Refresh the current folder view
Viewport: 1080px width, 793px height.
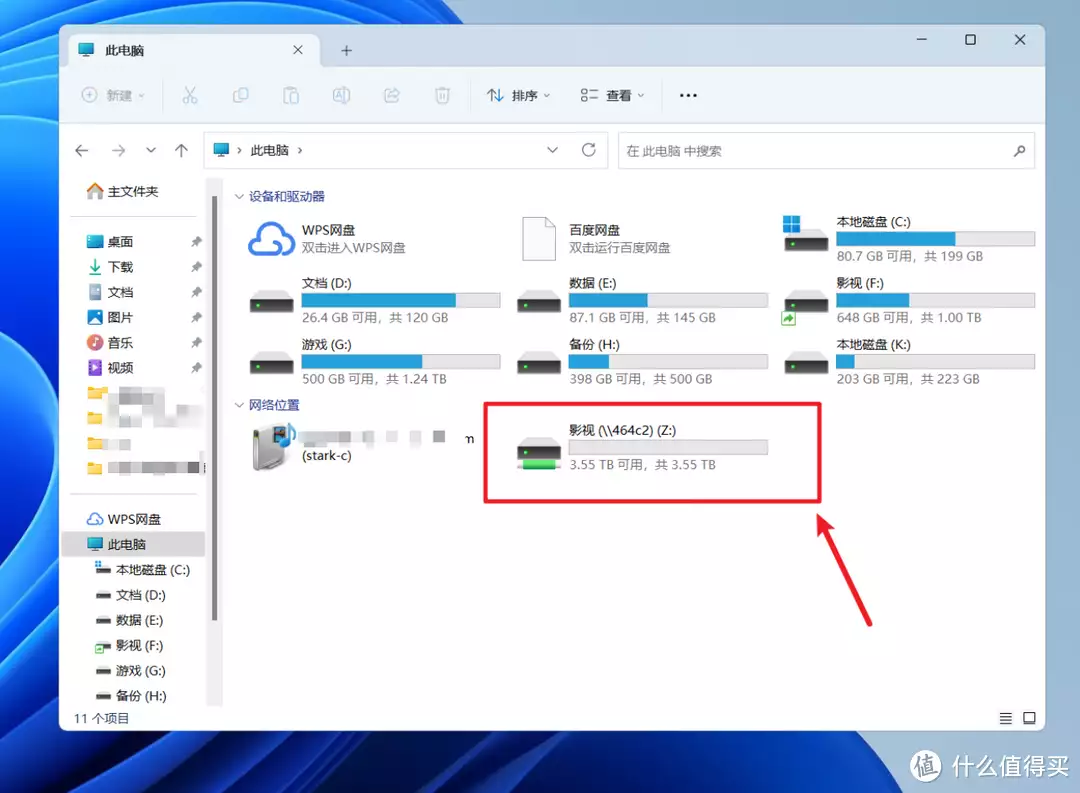(588, 150)
